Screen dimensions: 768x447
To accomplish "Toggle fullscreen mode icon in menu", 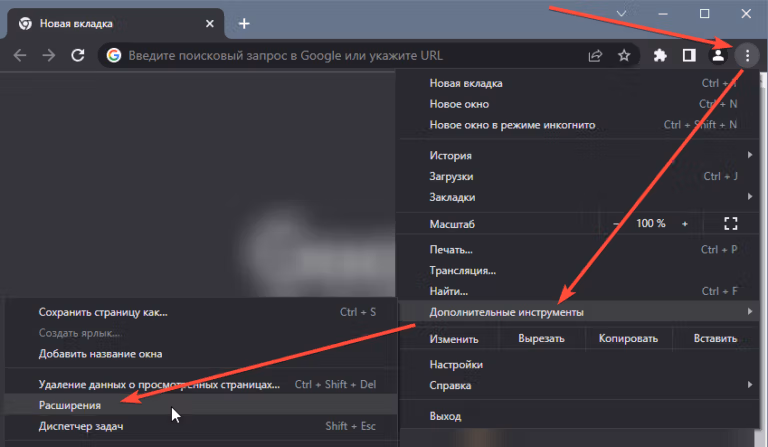I will pyautogui.click(x=730, y=224).
